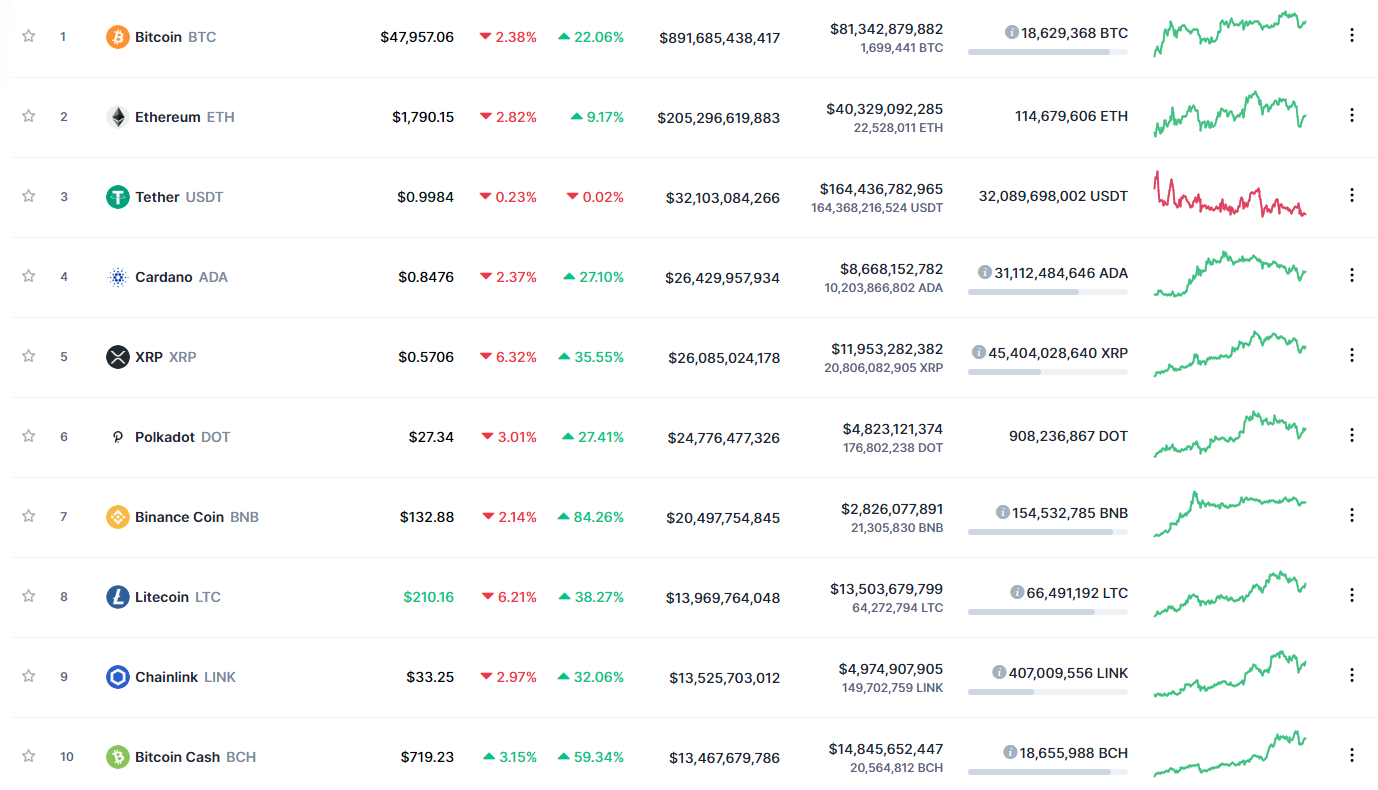This screenshot has width=1378, height=790.
Task: Favorite Bitcoin Cash with its star
Action: tap(29, 756)
